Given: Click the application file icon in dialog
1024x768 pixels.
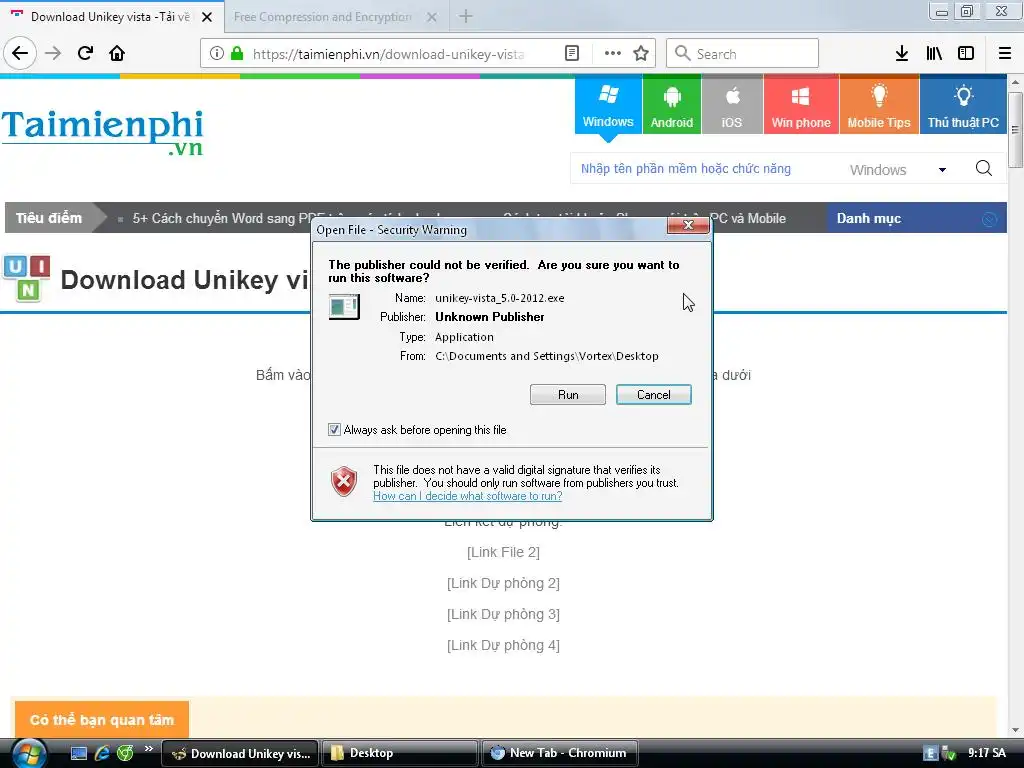Looking at the screenshot, I should pyautogui.click(x=344, y=306).
